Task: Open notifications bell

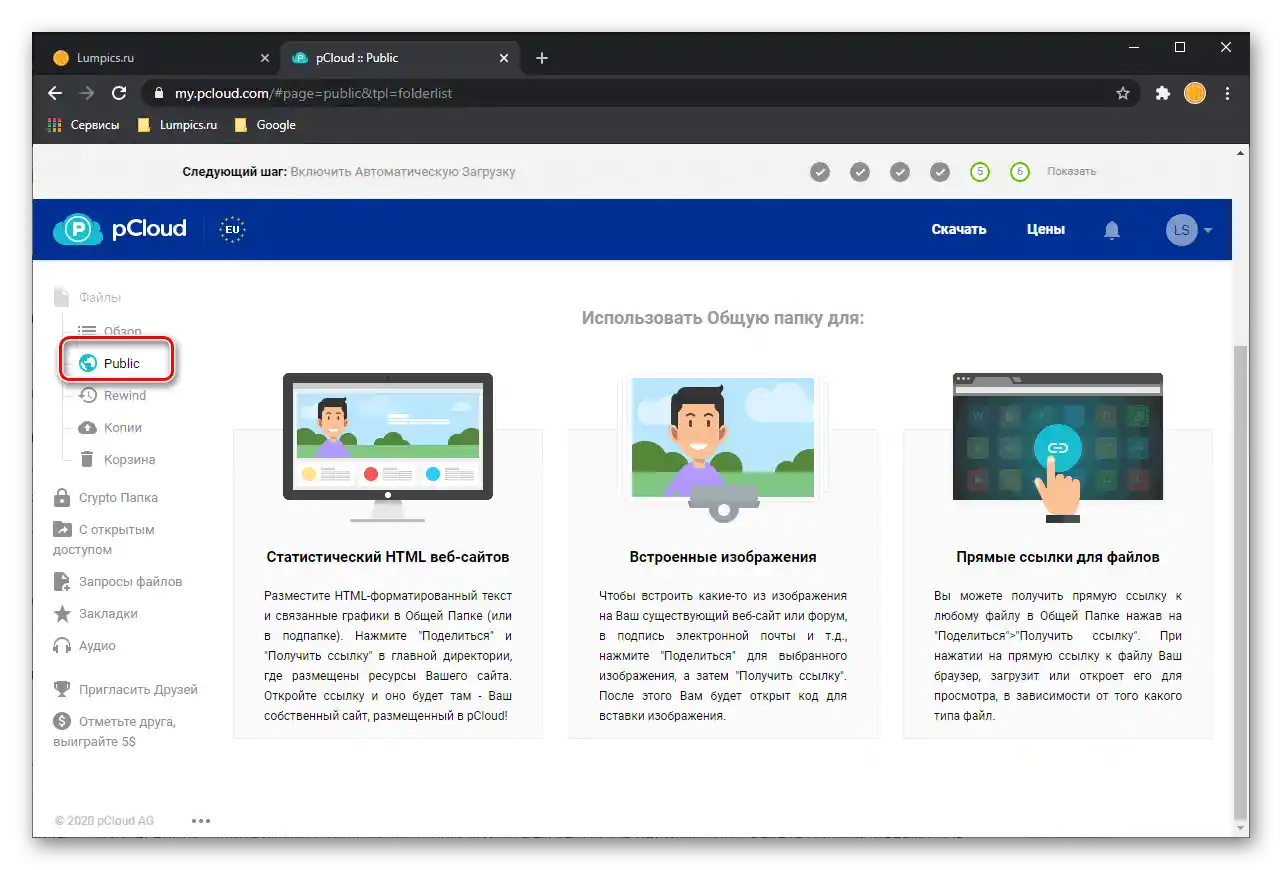Action: (1111, 230)
